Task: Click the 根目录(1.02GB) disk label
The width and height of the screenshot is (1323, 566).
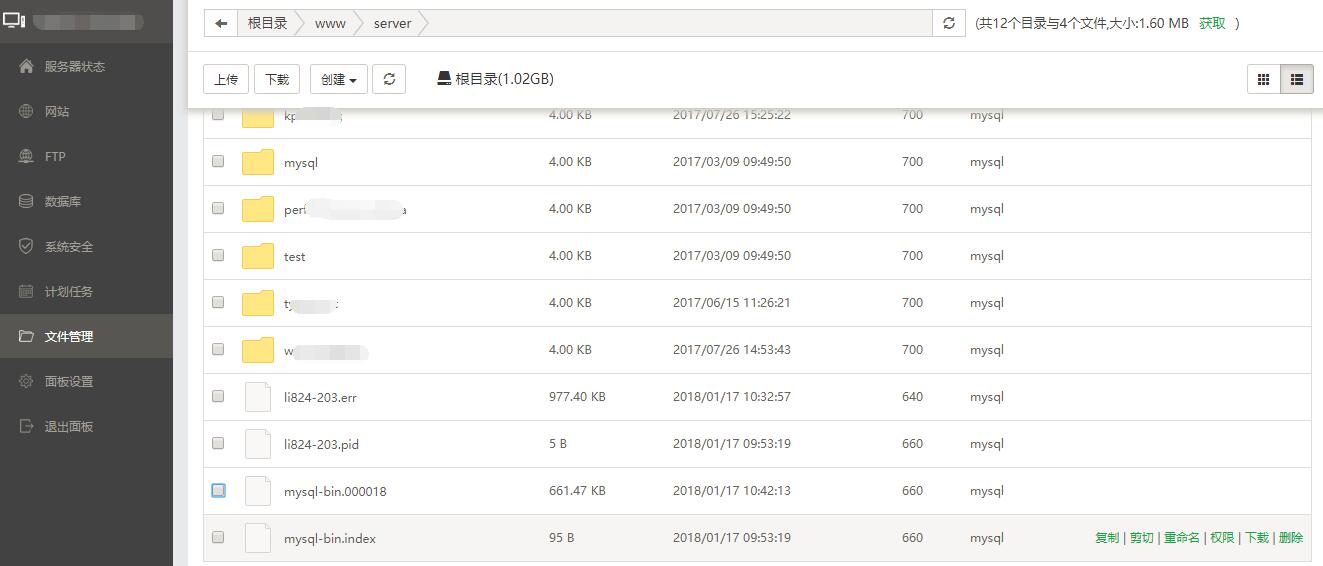Action: click(x=504, y=79)
